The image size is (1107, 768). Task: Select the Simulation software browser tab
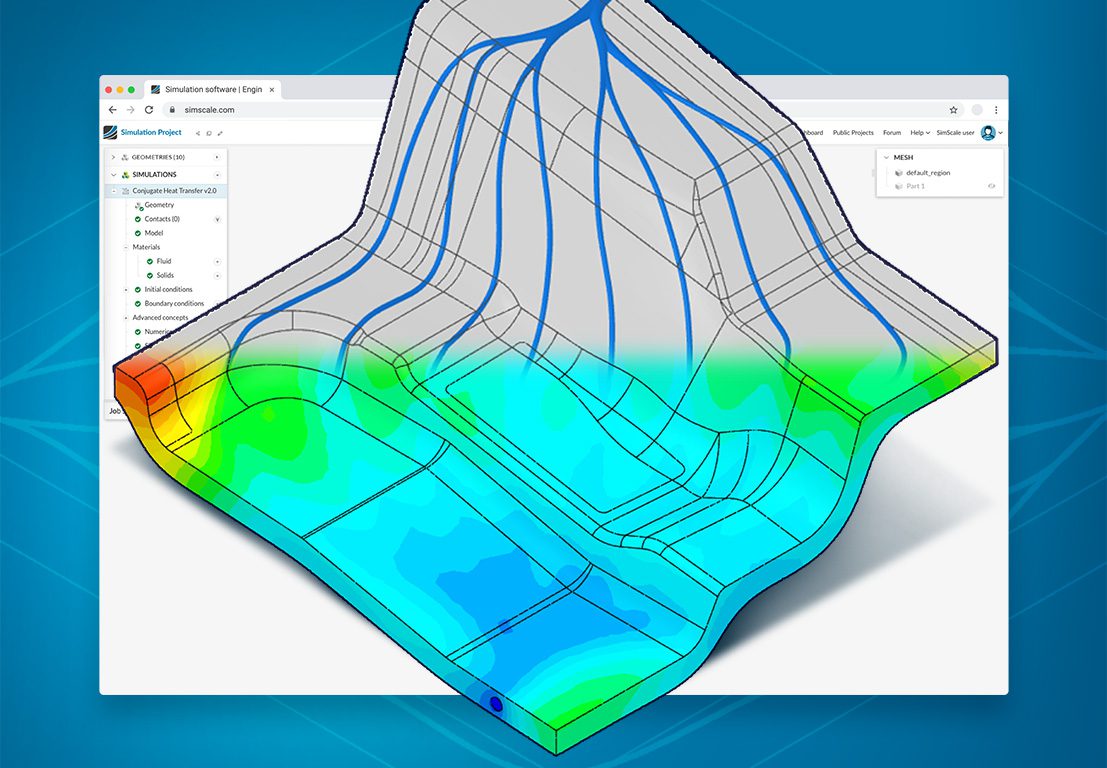(x=213, y=90)
